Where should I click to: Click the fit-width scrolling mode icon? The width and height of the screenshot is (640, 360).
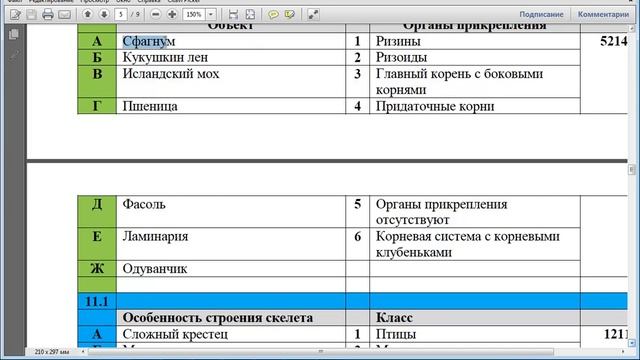click(233, 15)
